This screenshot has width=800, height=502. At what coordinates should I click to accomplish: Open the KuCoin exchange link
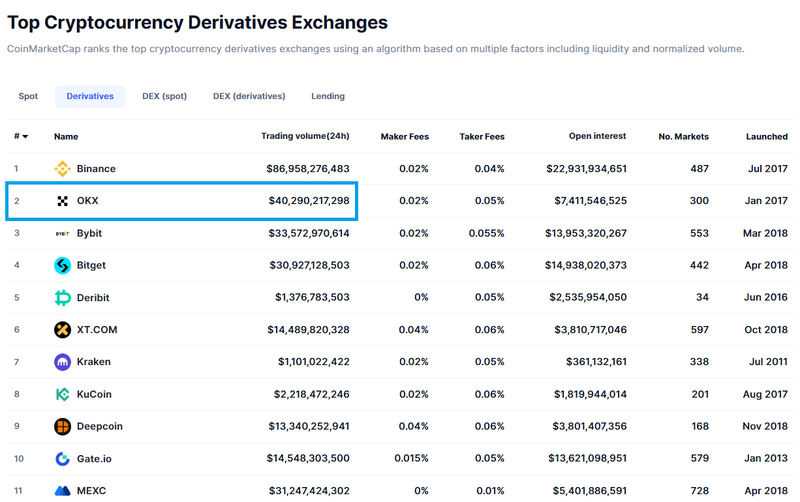pos(94,394)
